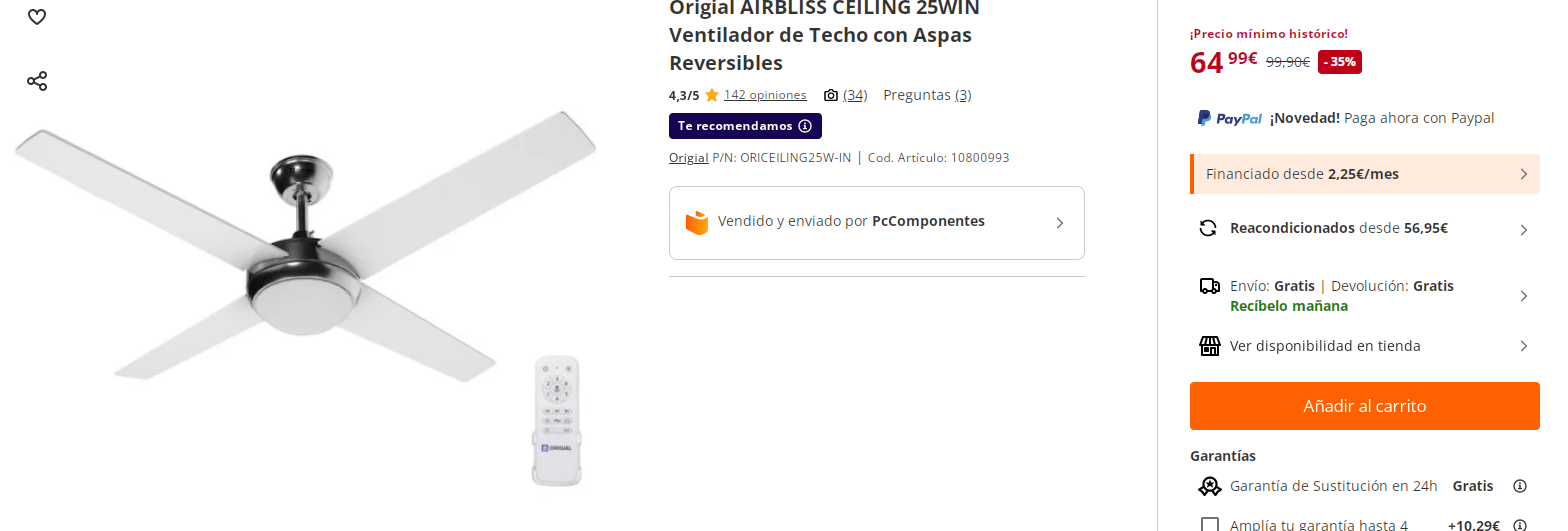
Task: Open the Preguntas (3) link
Action: click(x=927, y=95)
